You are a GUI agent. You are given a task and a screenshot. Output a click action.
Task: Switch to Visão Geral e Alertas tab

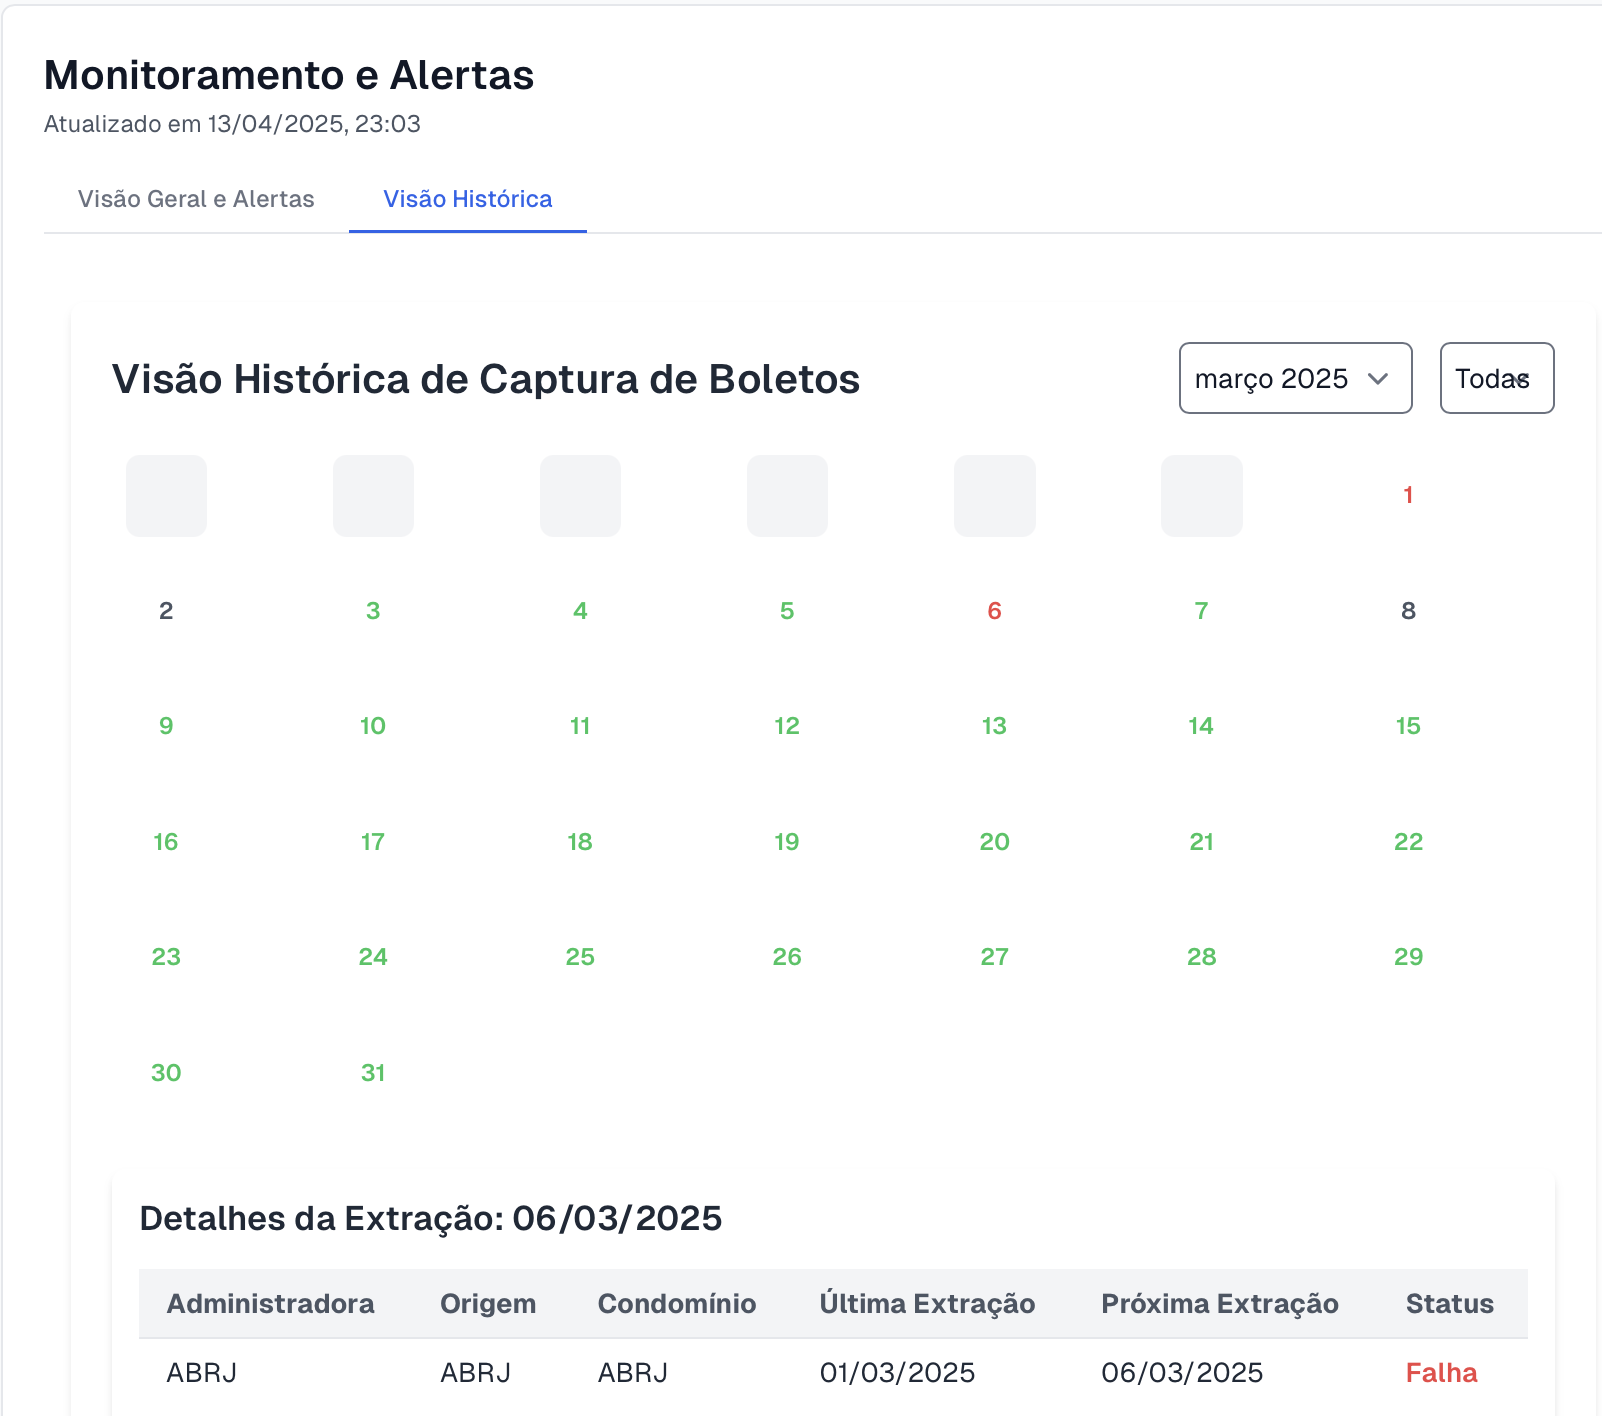[196, 199]
